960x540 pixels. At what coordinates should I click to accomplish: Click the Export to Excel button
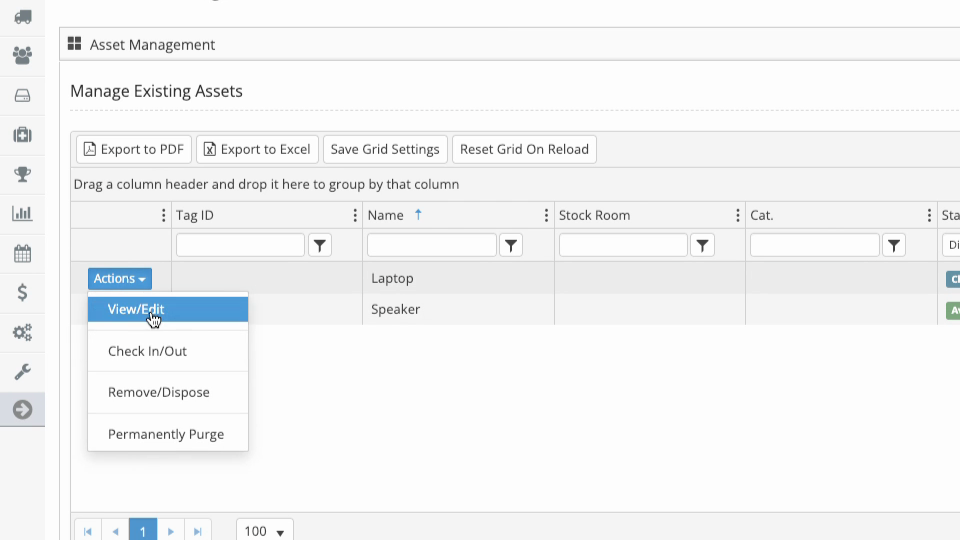point(257,149)
